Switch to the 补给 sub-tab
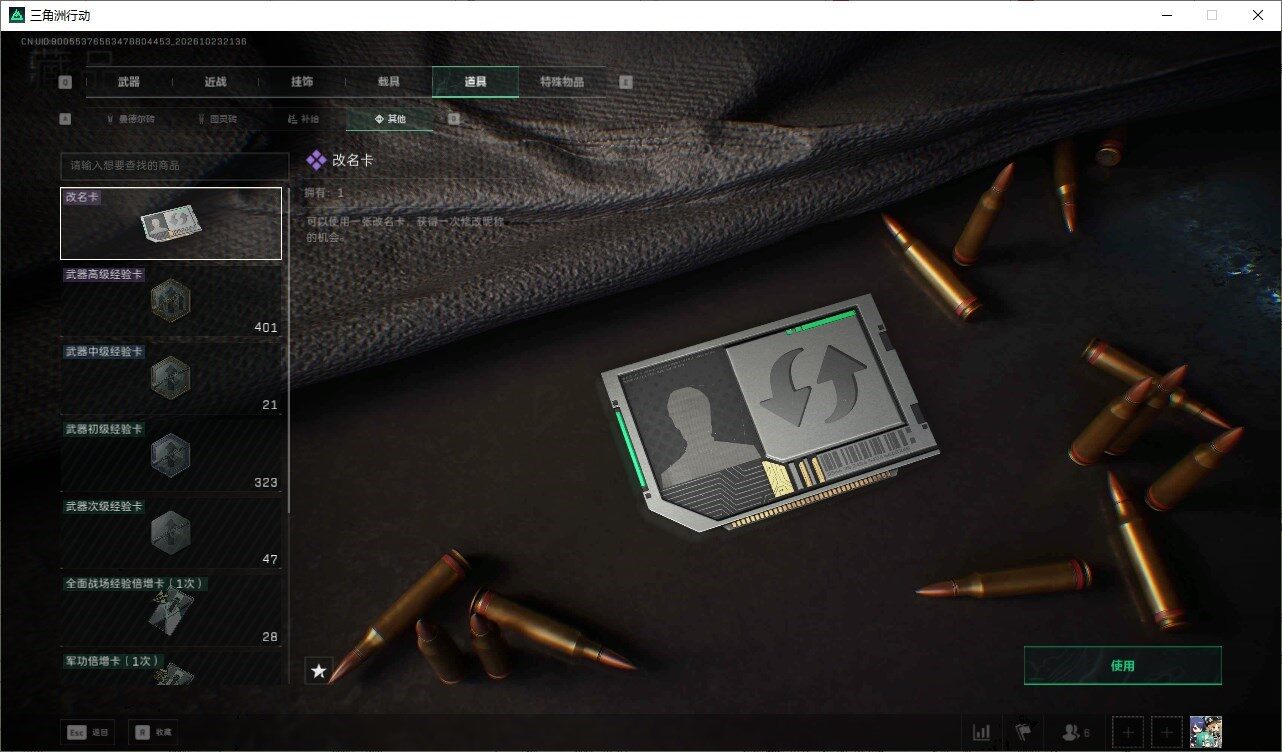Screen dimensions: 1282x752 click(x=303, y=119)
